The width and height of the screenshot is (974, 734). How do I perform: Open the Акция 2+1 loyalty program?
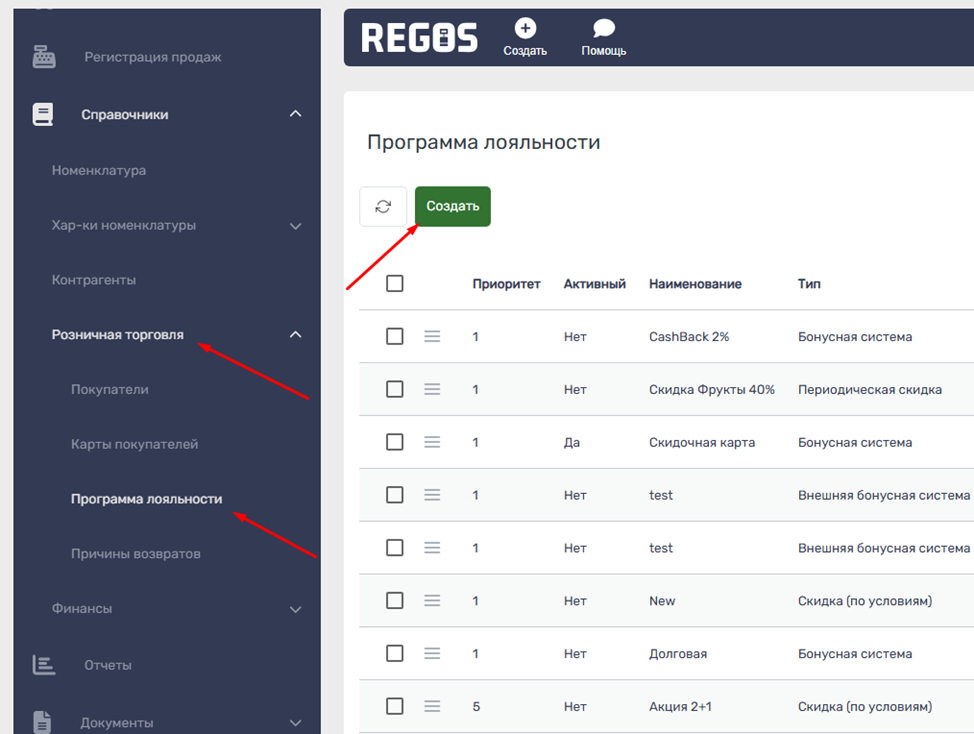tap(680, 707)
